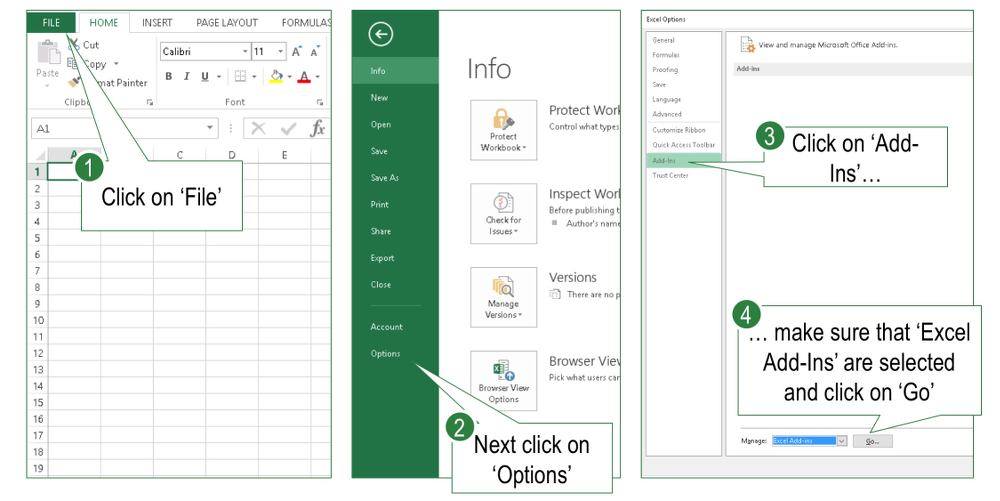The image size is (1000, 501).
Task: Open the INSERT ribbon tab
Action: [x=157, y=22]
